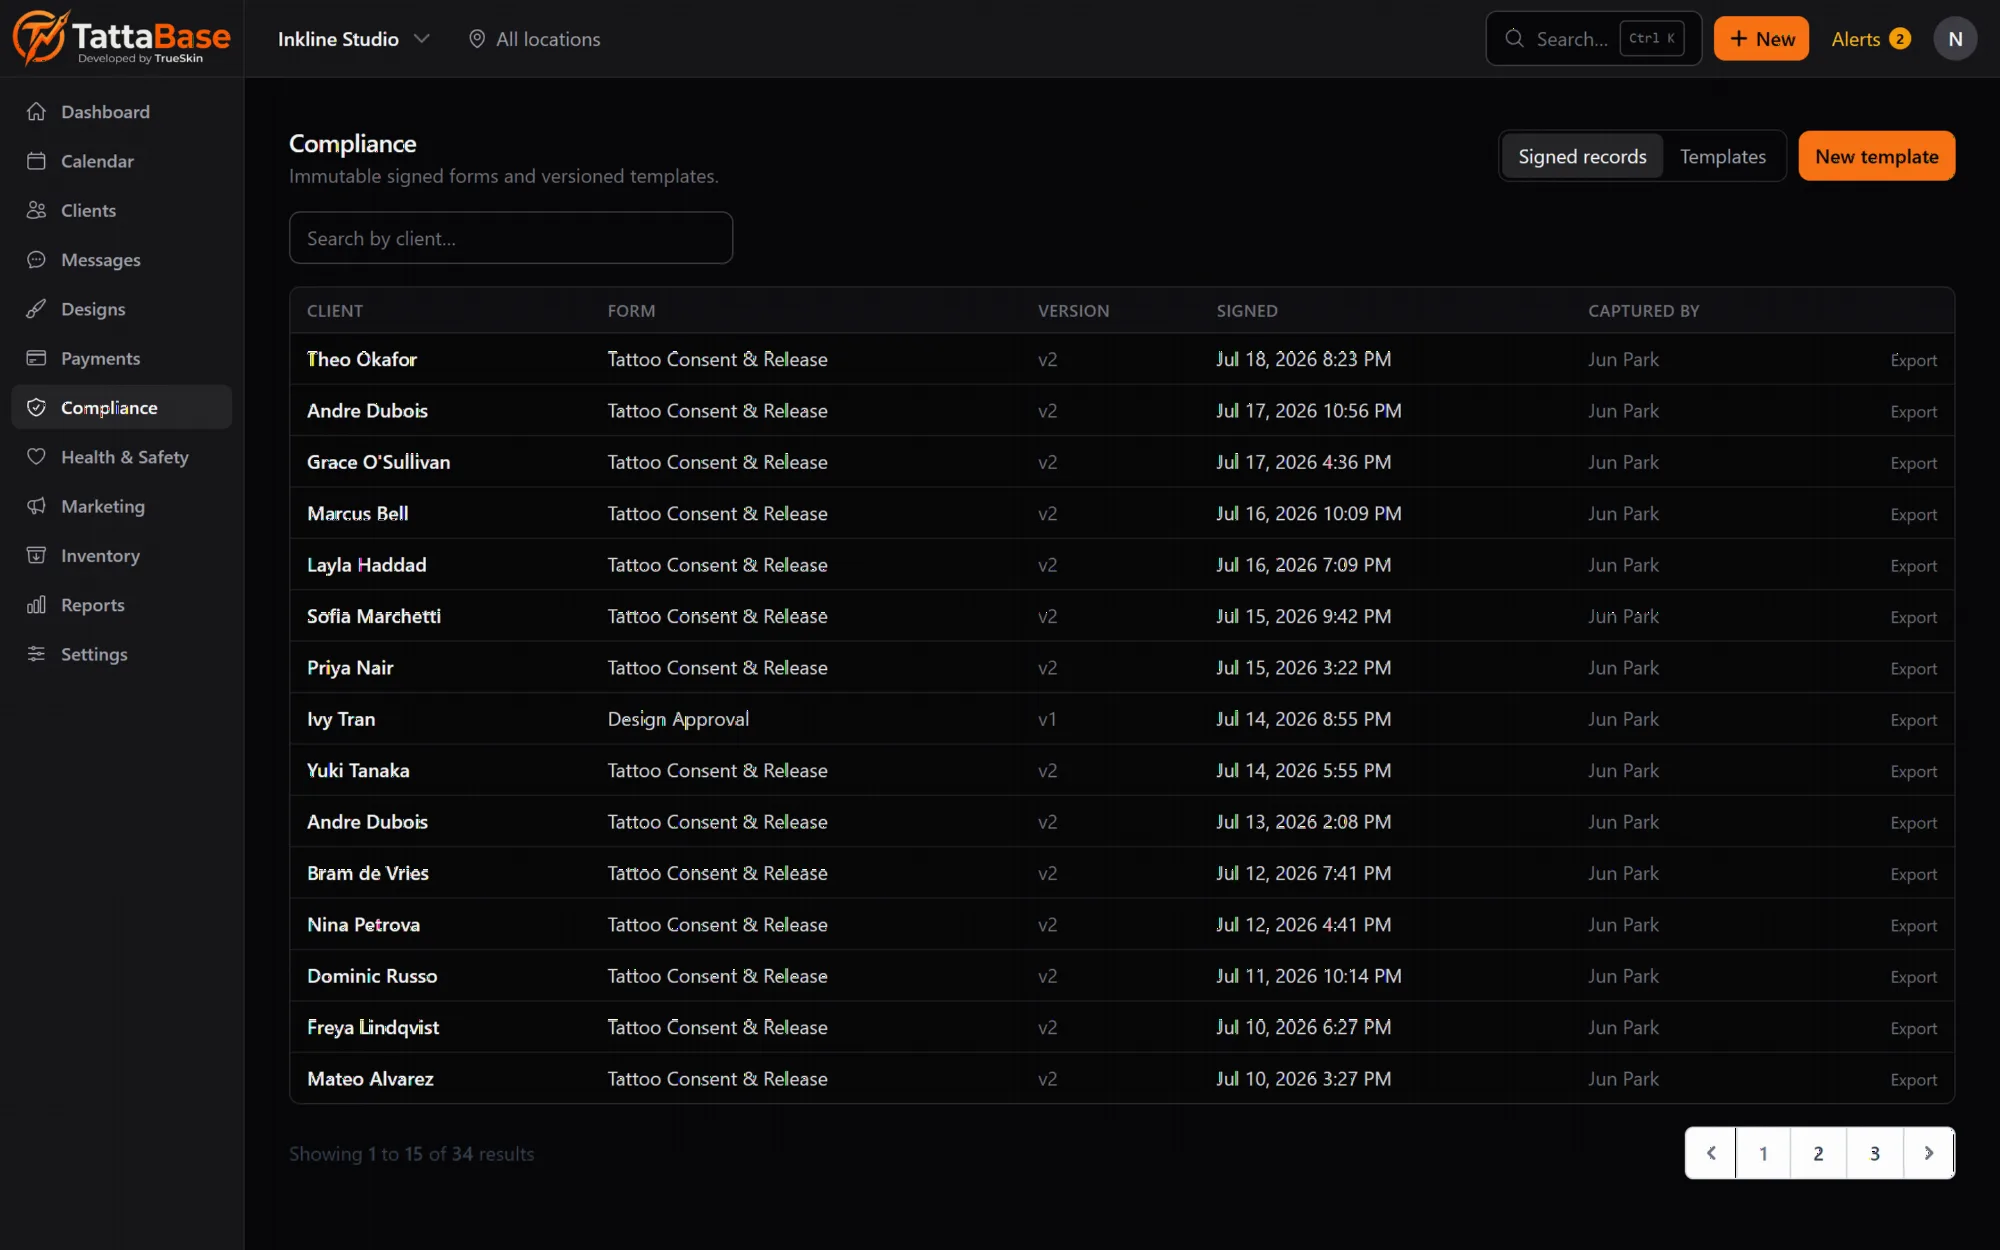Click the Inventory box icon
The height and width of the screenshot is (1250, 2000).
(x=37, y=555)
